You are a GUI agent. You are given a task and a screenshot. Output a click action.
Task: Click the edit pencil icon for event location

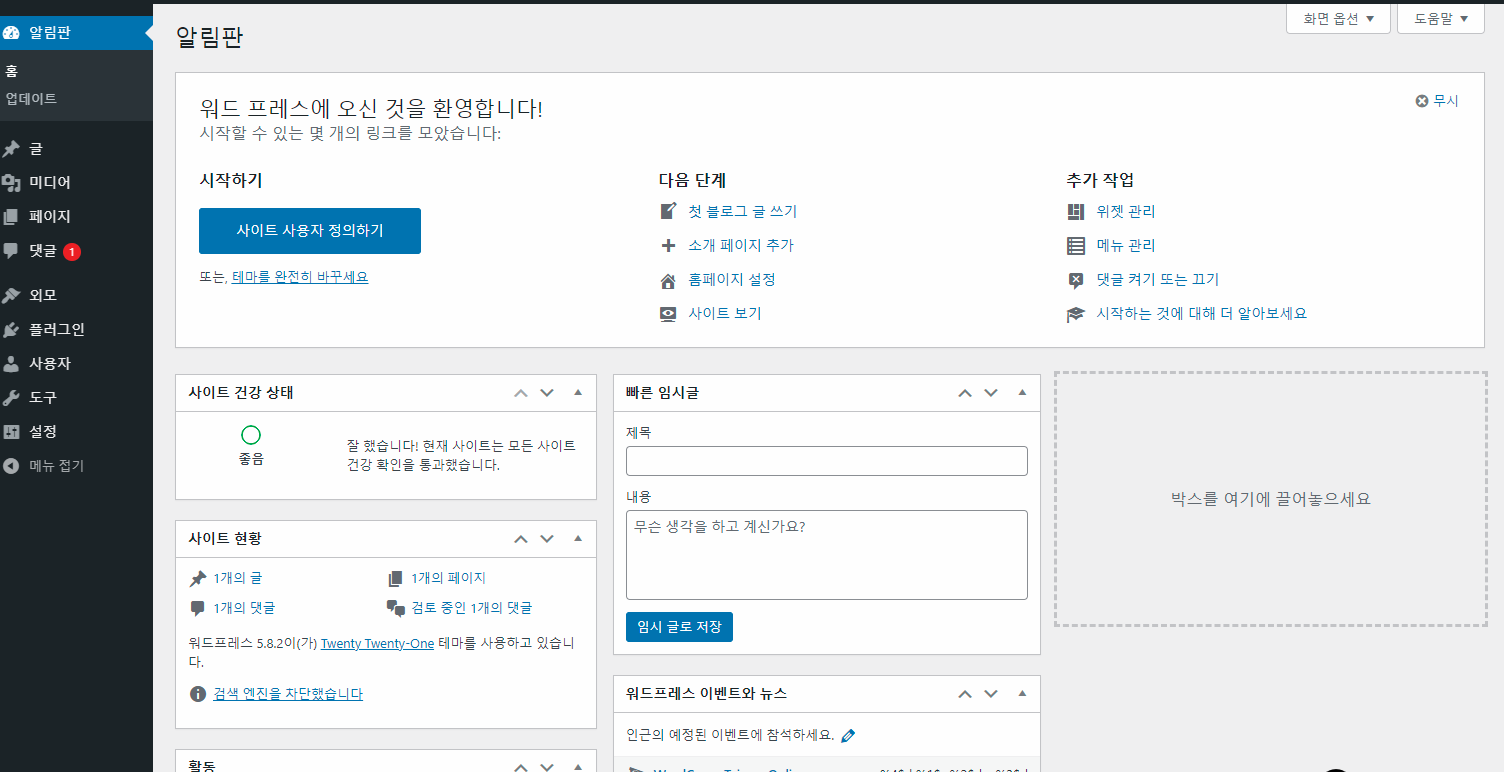click(x=848, y=736)
